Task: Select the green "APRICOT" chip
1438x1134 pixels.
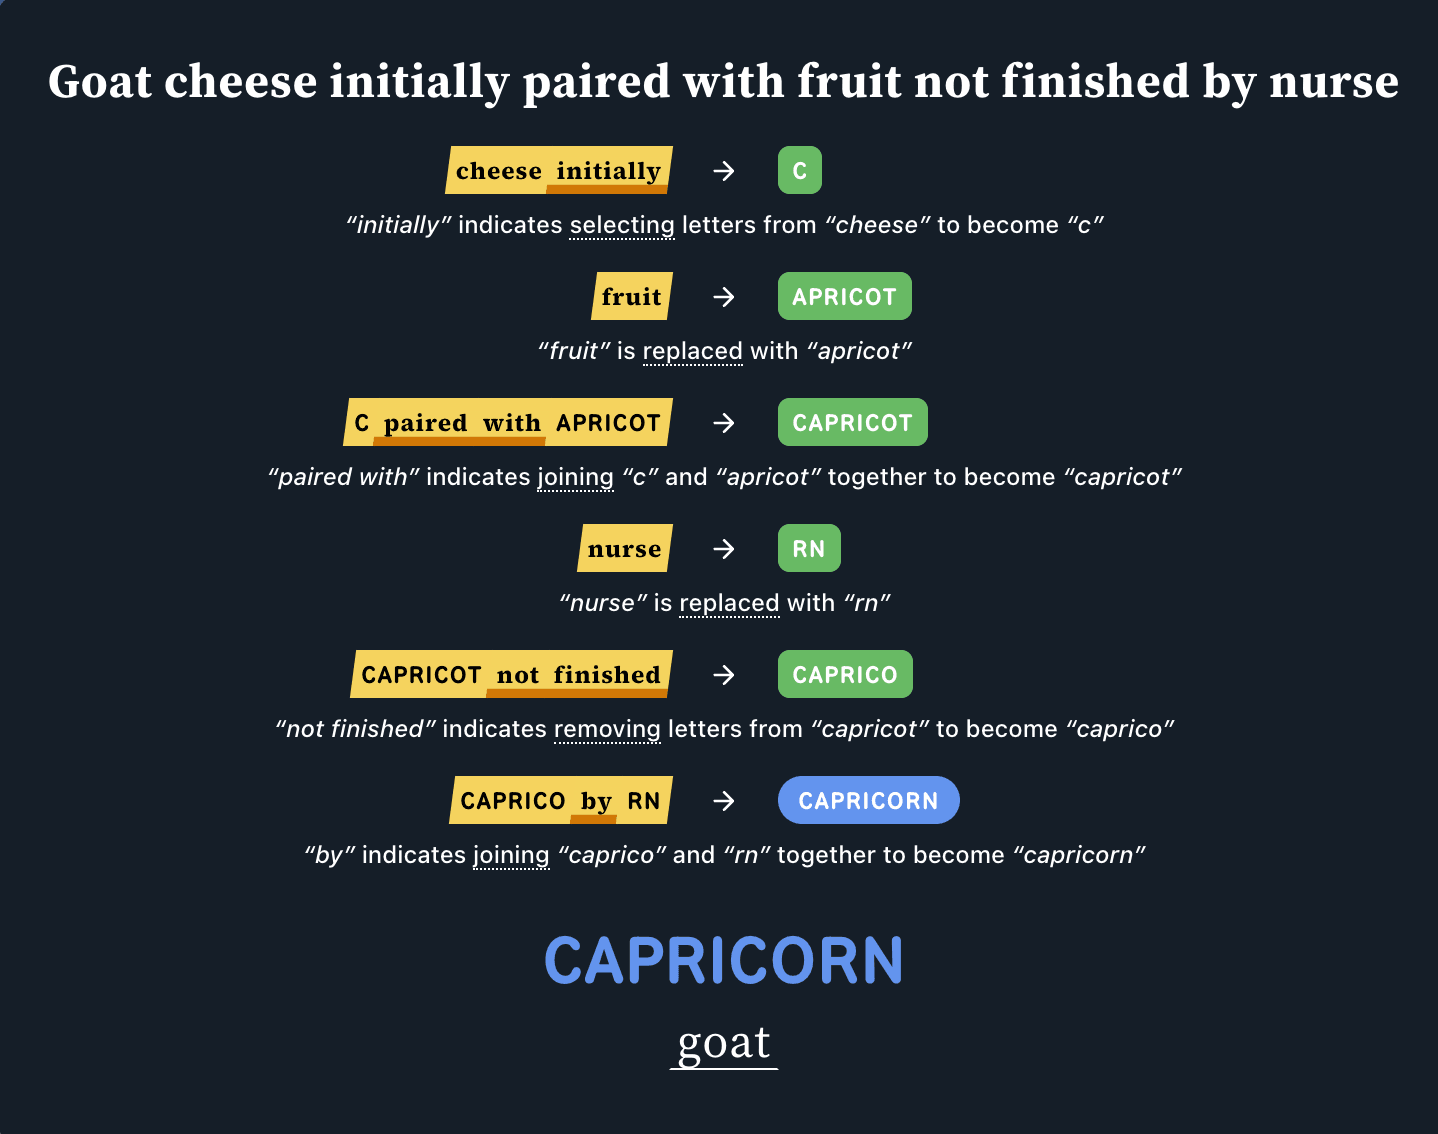Action: 844,297
